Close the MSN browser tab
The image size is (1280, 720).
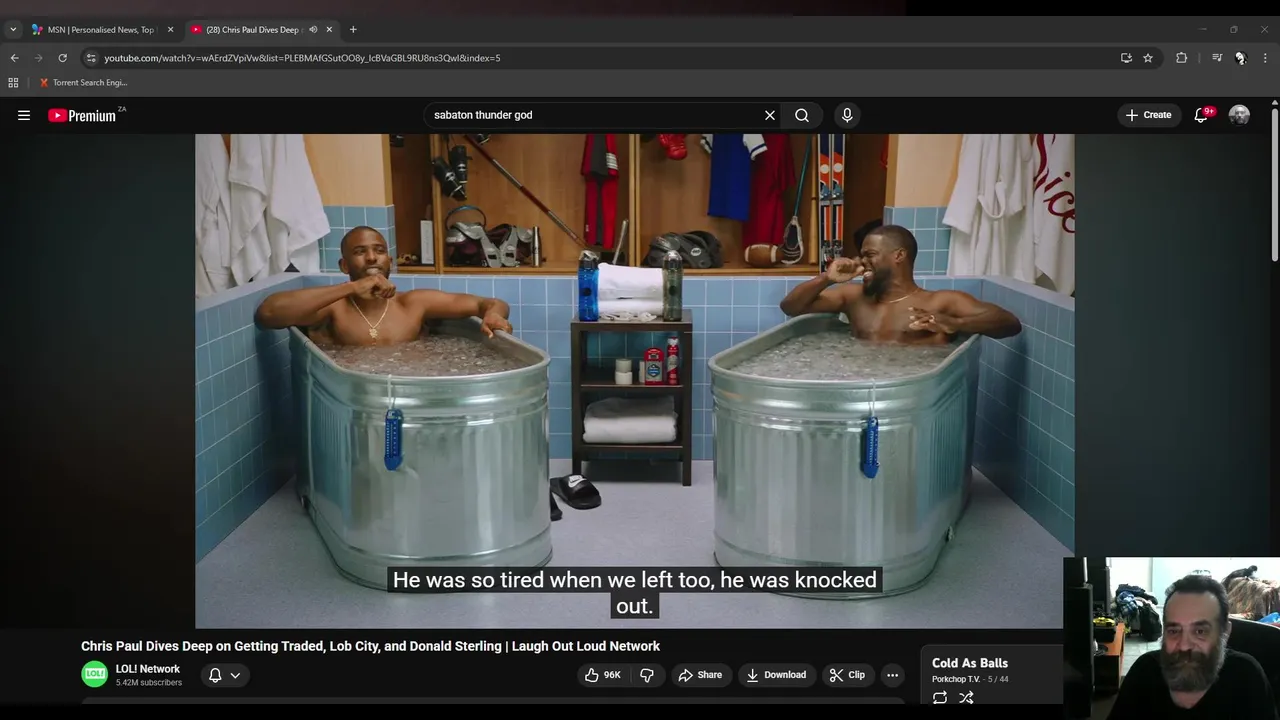(x=170, y=30)
